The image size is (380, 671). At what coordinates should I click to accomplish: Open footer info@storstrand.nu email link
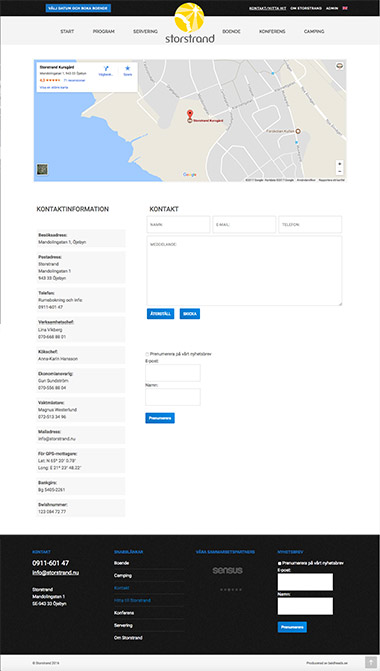[x=55, y=573]
